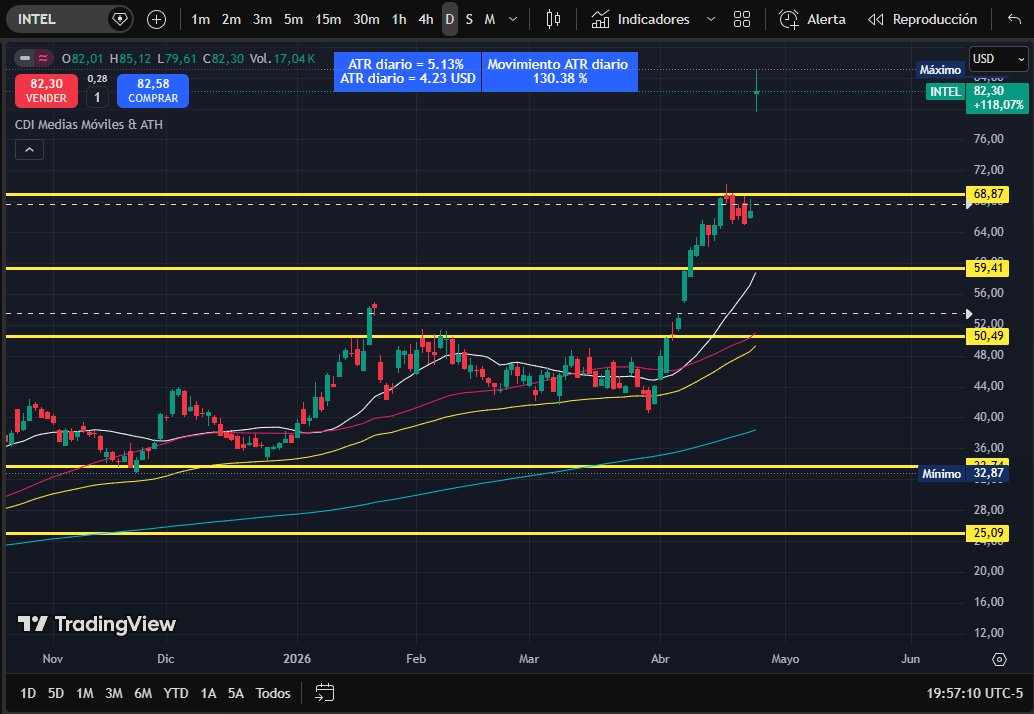Set the range to 5D
Viewport: 1034px width, 714px height.
tap(56, 693)
